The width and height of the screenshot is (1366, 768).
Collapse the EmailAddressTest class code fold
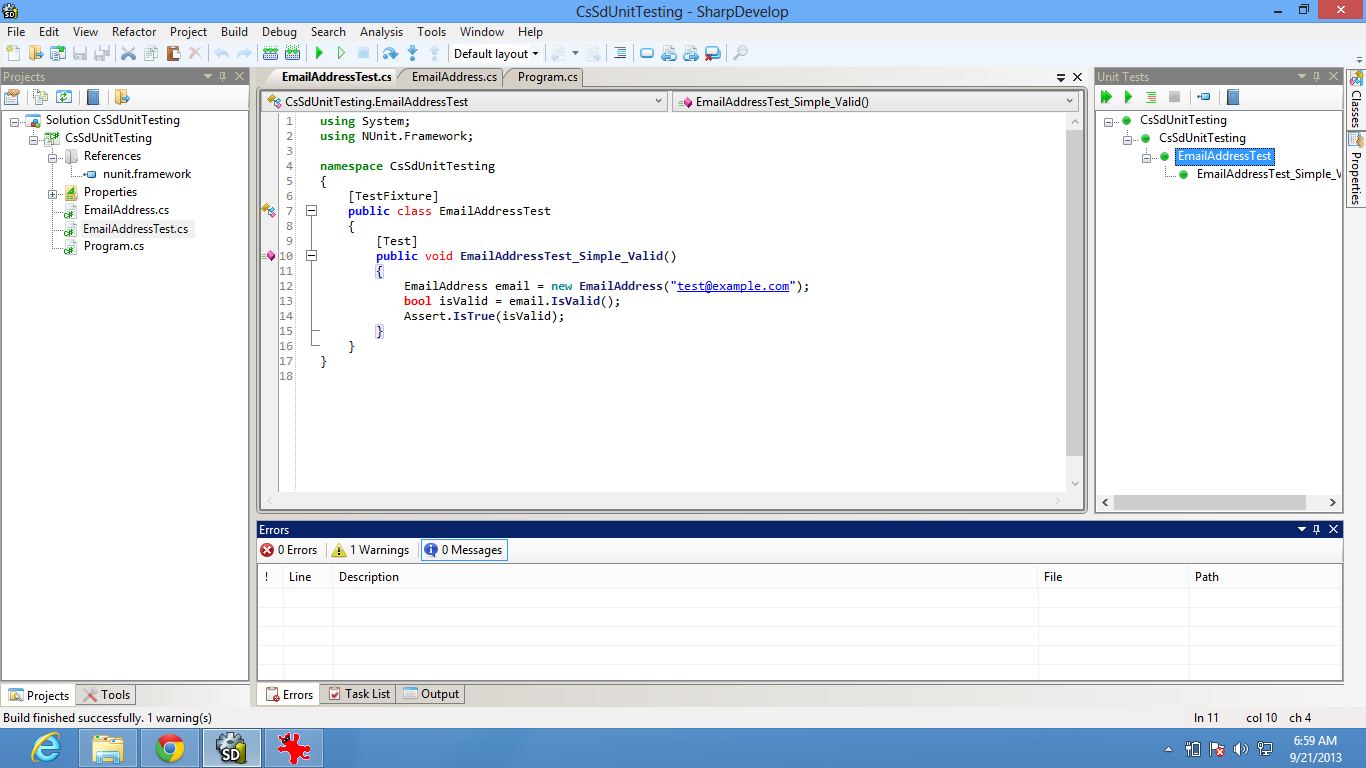(310, 211)
